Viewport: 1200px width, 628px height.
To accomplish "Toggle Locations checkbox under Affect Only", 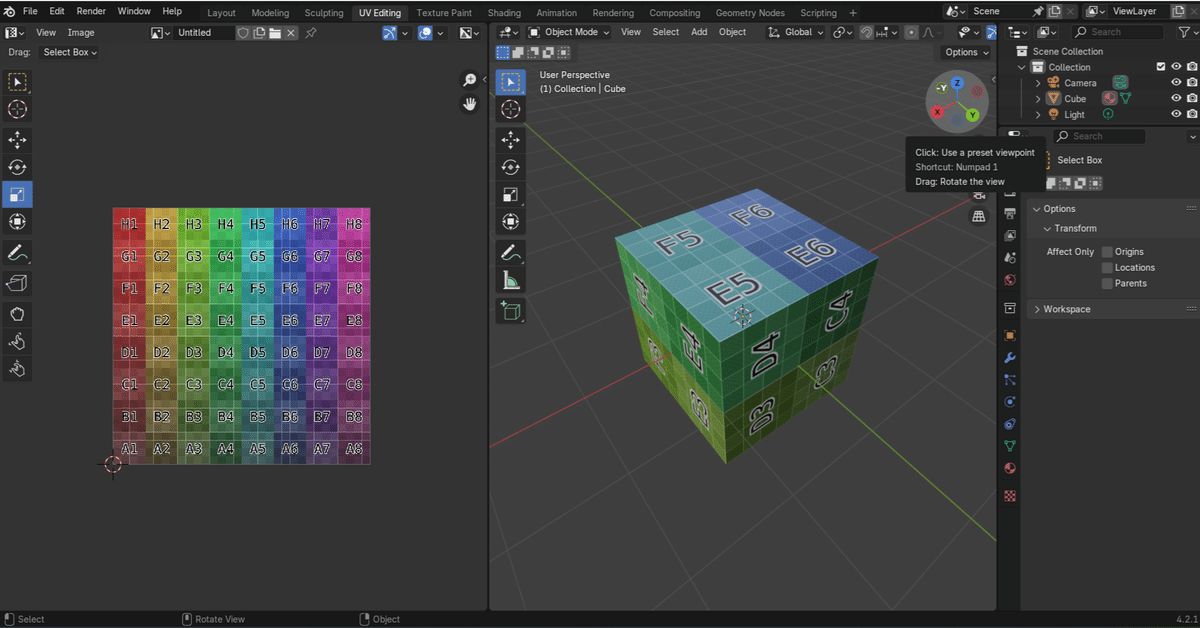I will pos(1107,268).
